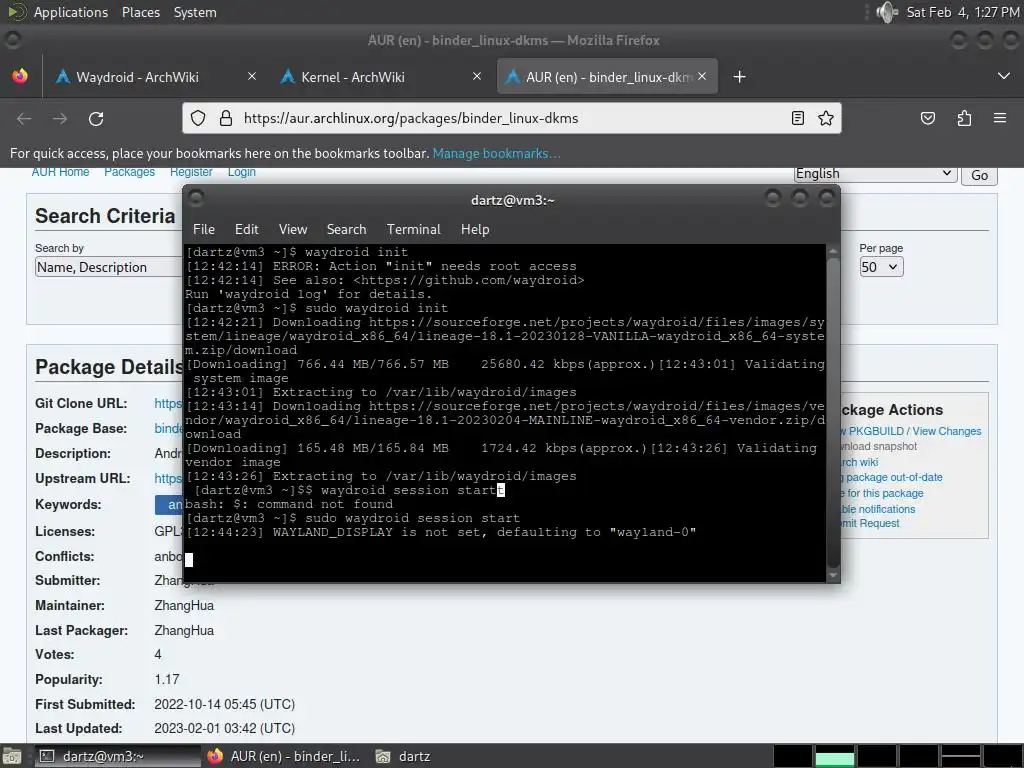
Task: Open the Firefox extensions icon
Action: click(964, 118)
